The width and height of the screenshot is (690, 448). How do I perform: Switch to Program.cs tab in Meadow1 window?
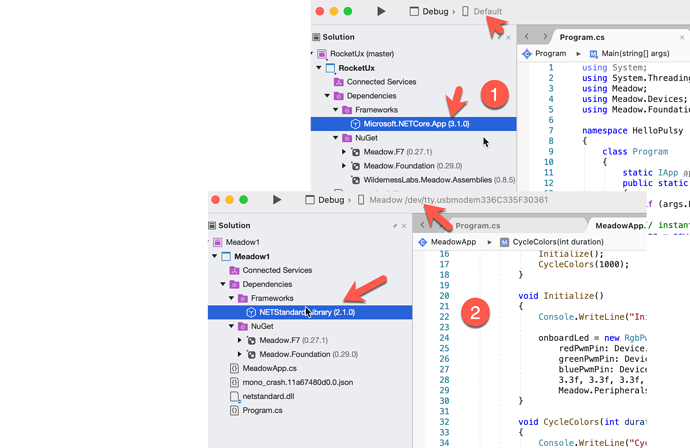tap(477, 226)
